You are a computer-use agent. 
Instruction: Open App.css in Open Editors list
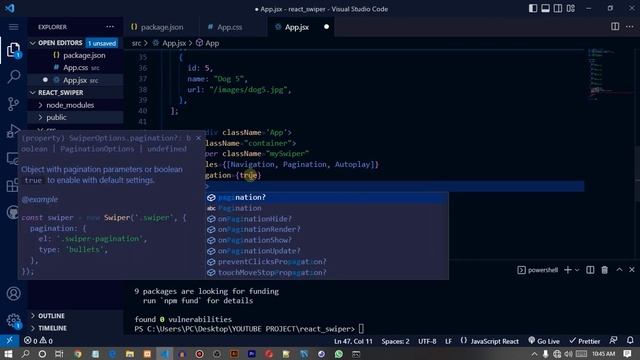point(76,67)
